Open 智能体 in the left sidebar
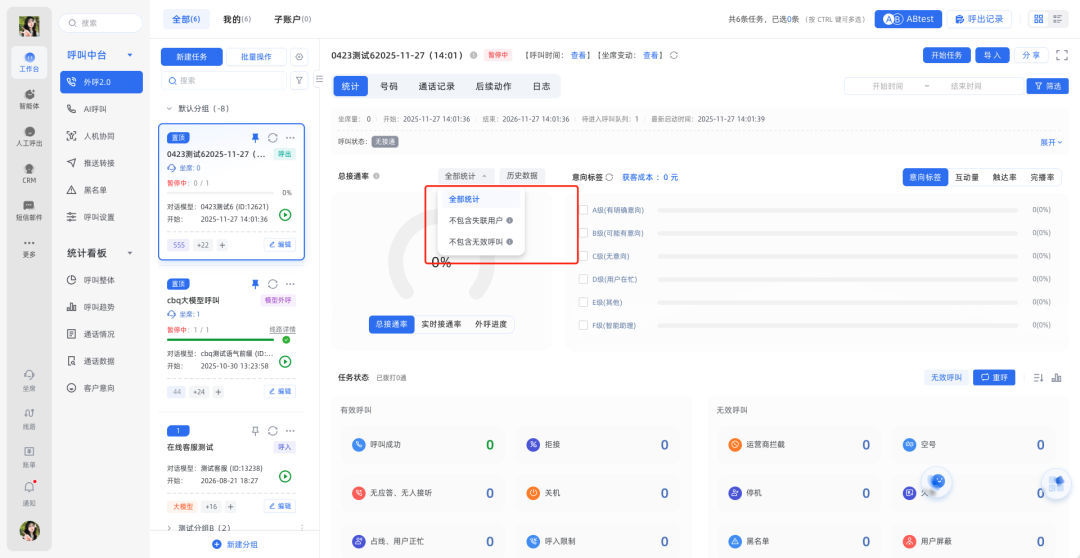This screenshot has height=558, width=1080. [x=29, y=98]
